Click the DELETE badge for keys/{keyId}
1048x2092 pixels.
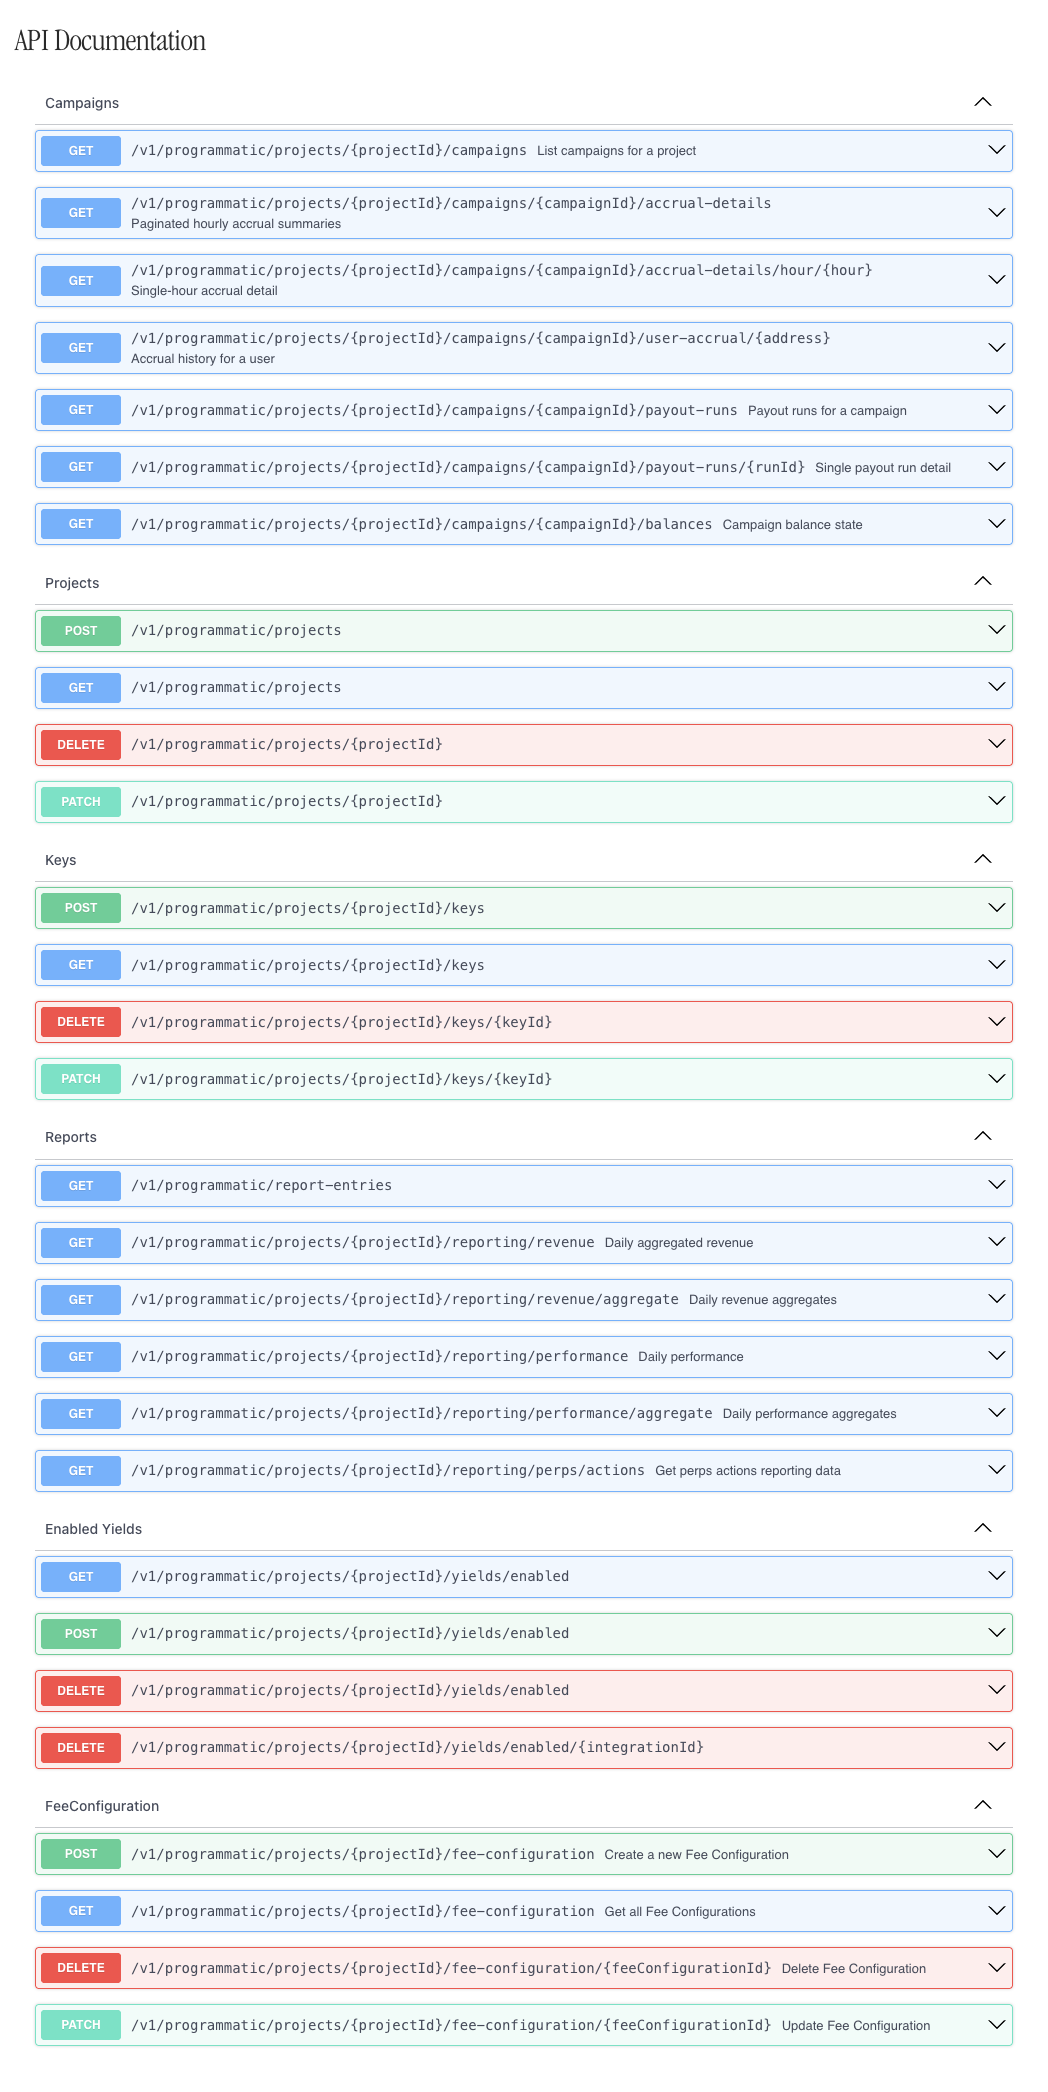[x=81, y=1022]
